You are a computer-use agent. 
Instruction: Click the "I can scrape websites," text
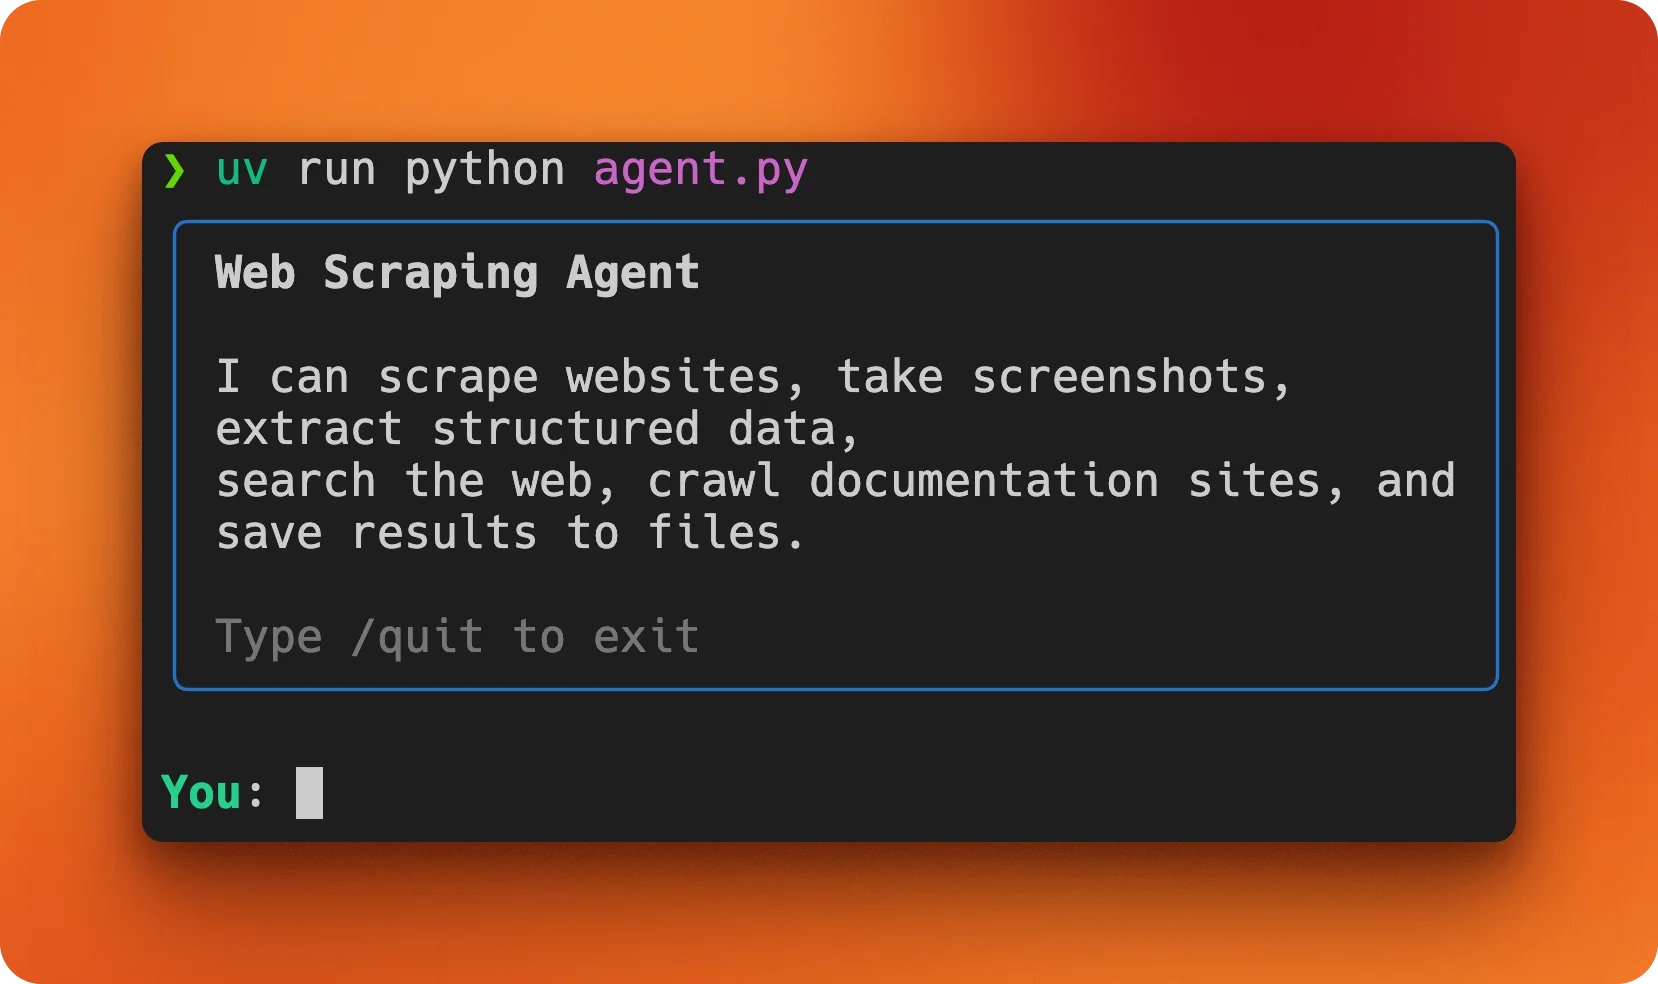510,377
